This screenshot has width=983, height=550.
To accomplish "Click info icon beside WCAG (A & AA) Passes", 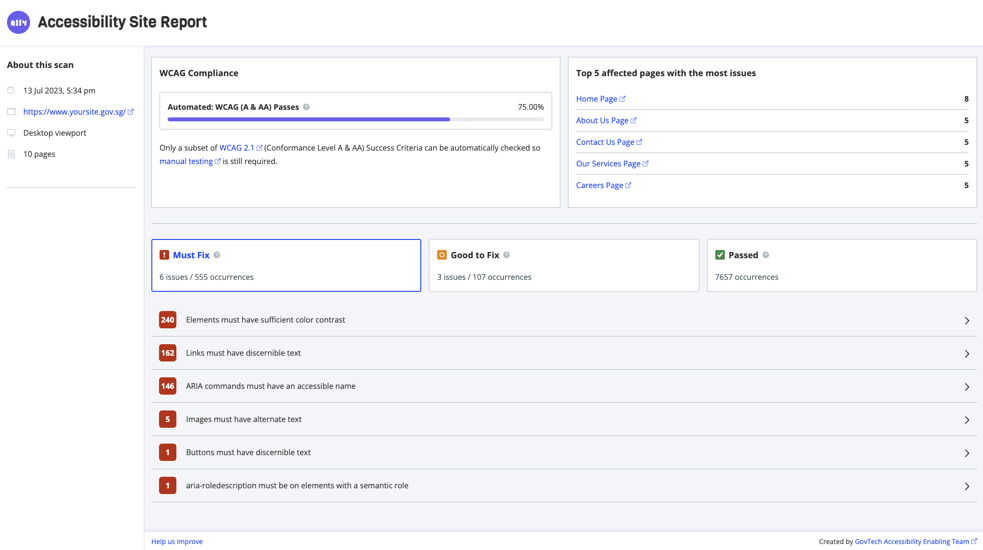I will point(307,107).
